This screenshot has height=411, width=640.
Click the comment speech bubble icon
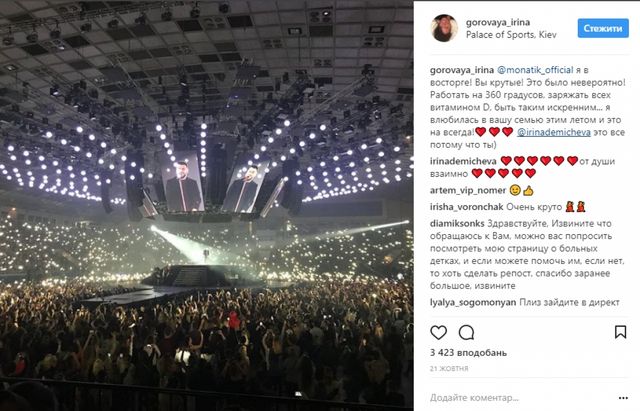(466, 331)
